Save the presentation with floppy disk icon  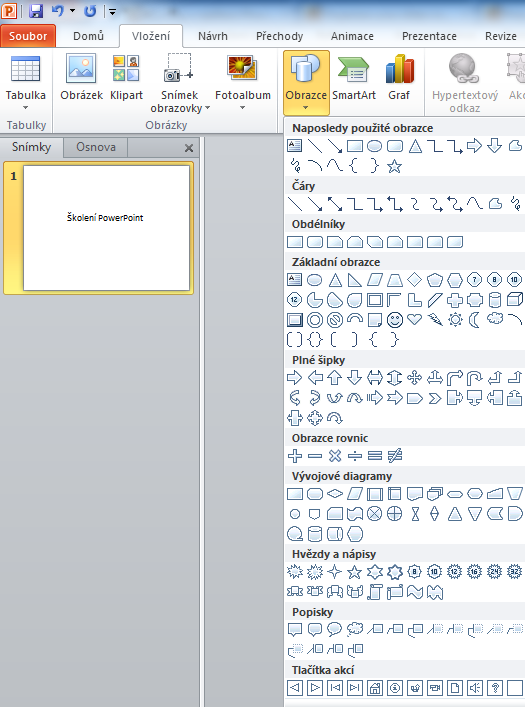[x=36, y=11]
